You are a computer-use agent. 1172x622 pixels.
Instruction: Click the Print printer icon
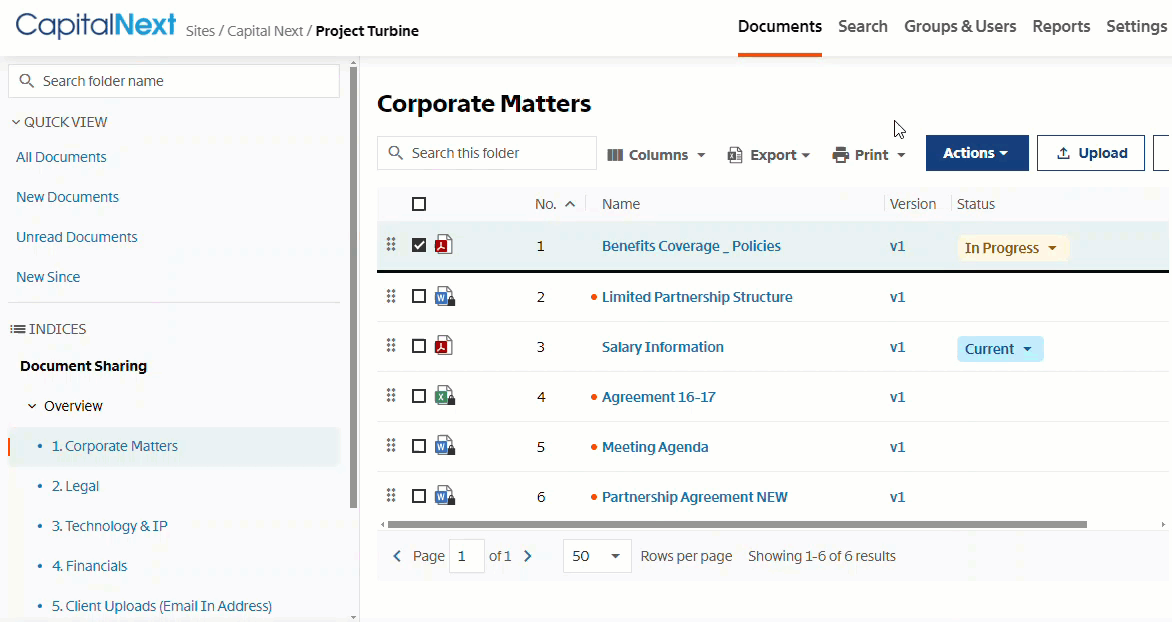coord(841,155)
